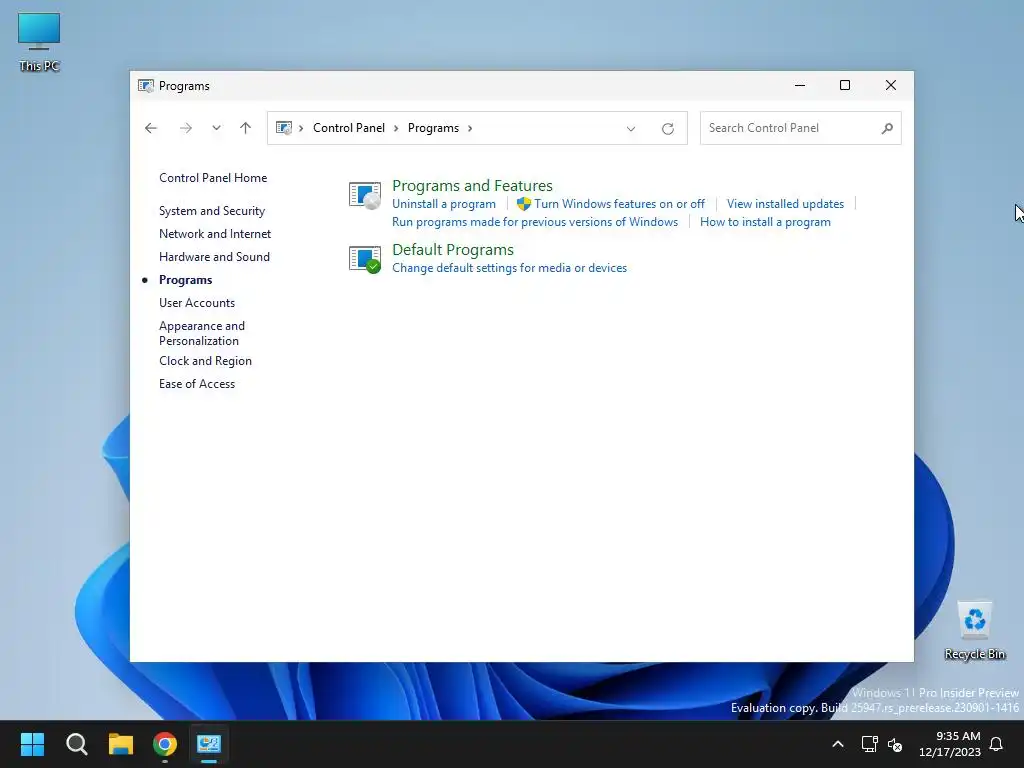Image resolution: width=1024 pixels, height=768 pixels.
Task: Show hidden tray icons chevron
Action: coord(838,744)
